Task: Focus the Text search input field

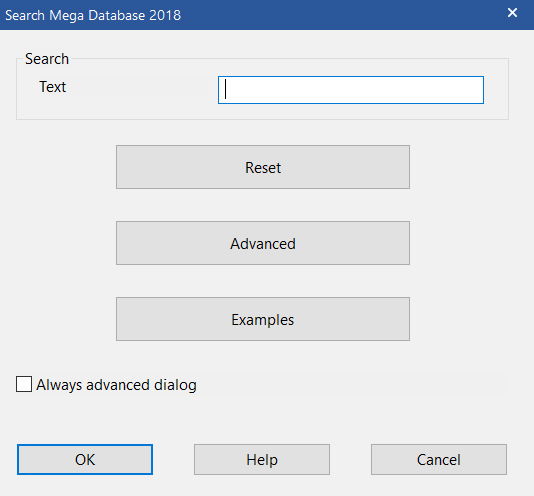Action: click(x=351, y=90)
